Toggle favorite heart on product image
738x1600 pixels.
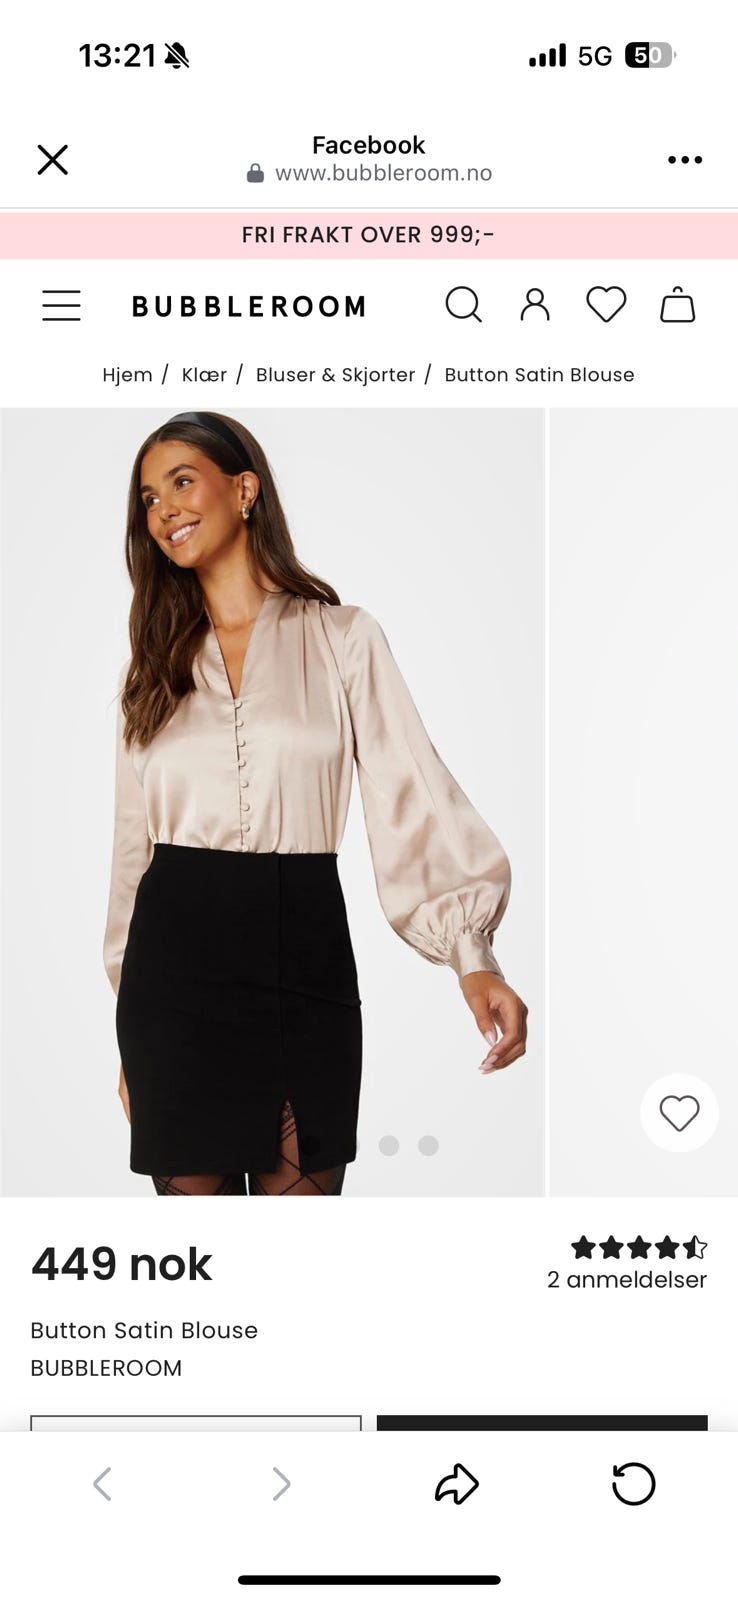679,1113
